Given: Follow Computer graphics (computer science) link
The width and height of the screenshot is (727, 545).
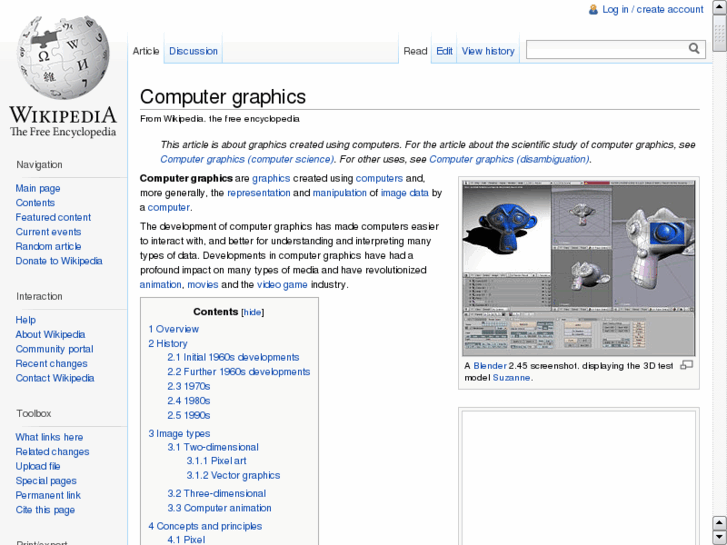Looking at the screenshot, I should coord(247,159).
